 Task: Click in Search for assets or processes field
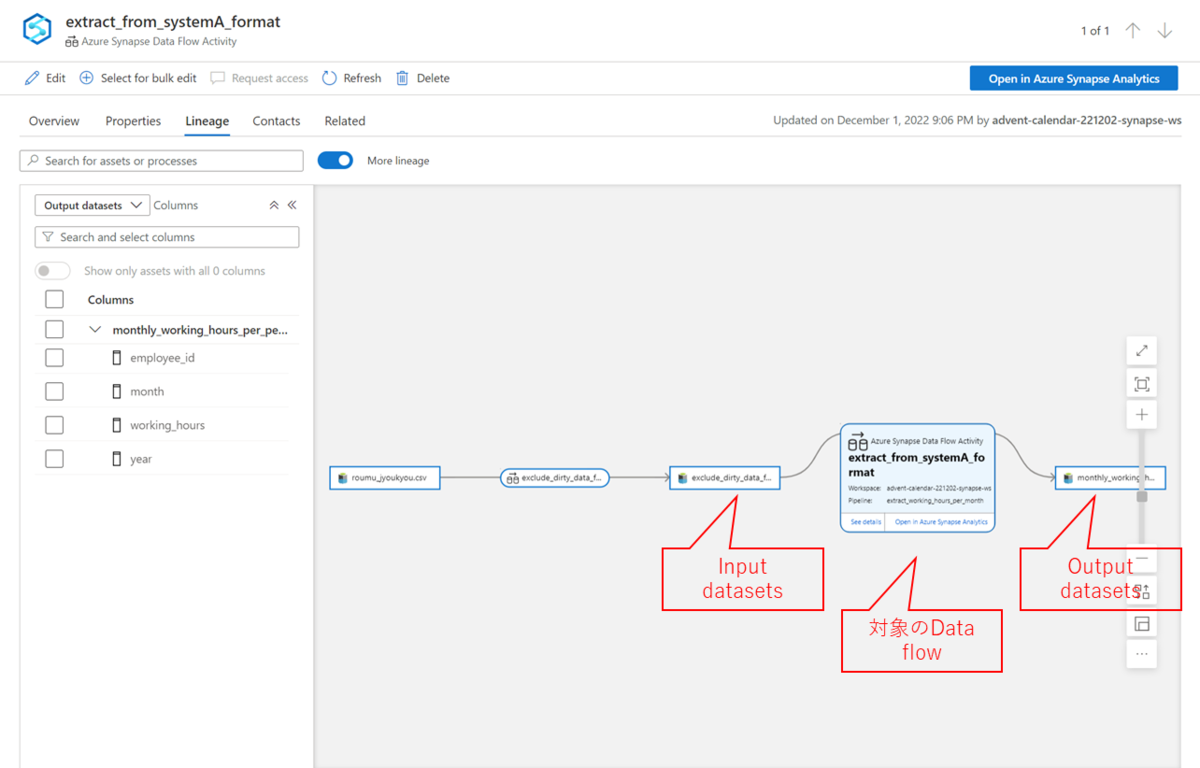click(161, 161)
